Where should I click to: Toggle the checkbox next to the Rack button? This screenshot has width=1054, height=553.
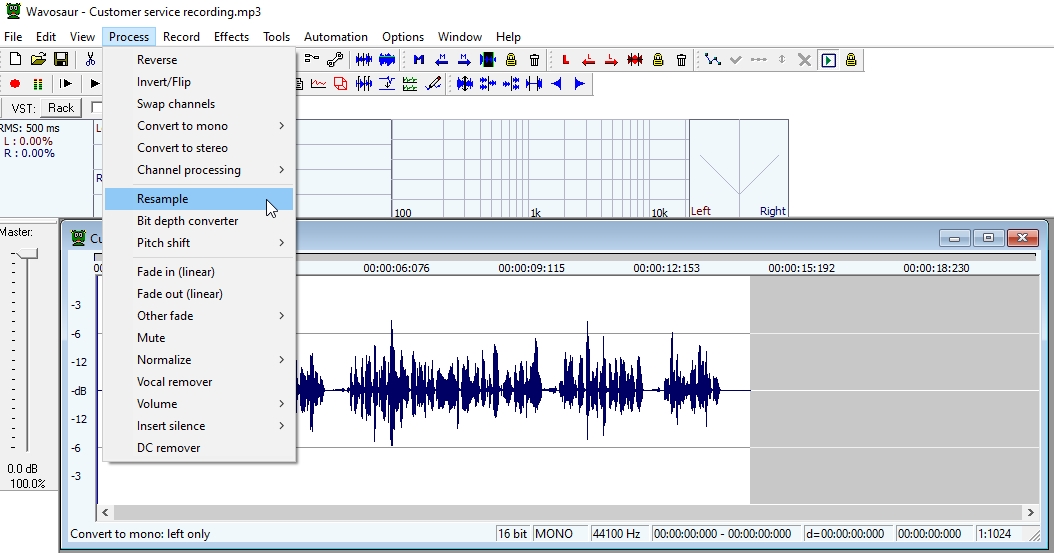(97, 107)
